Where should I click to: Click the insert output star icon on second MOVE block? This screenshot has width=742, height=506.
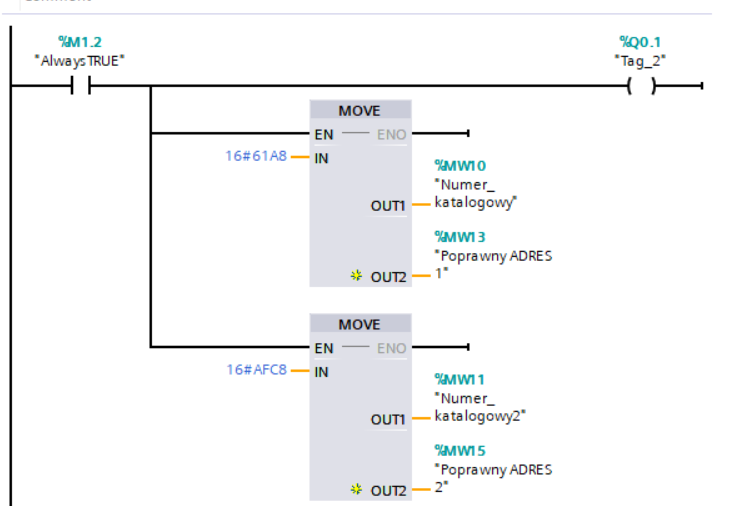356,490
